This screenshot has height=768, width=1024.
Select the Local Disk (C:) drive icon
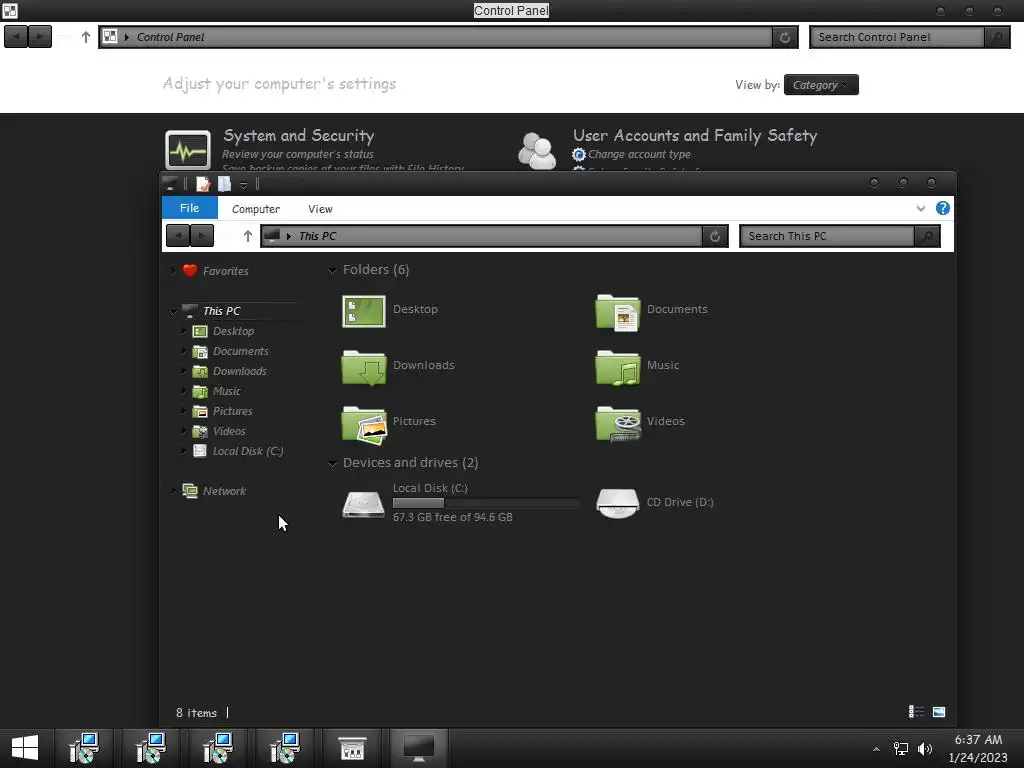click(364, 504)
